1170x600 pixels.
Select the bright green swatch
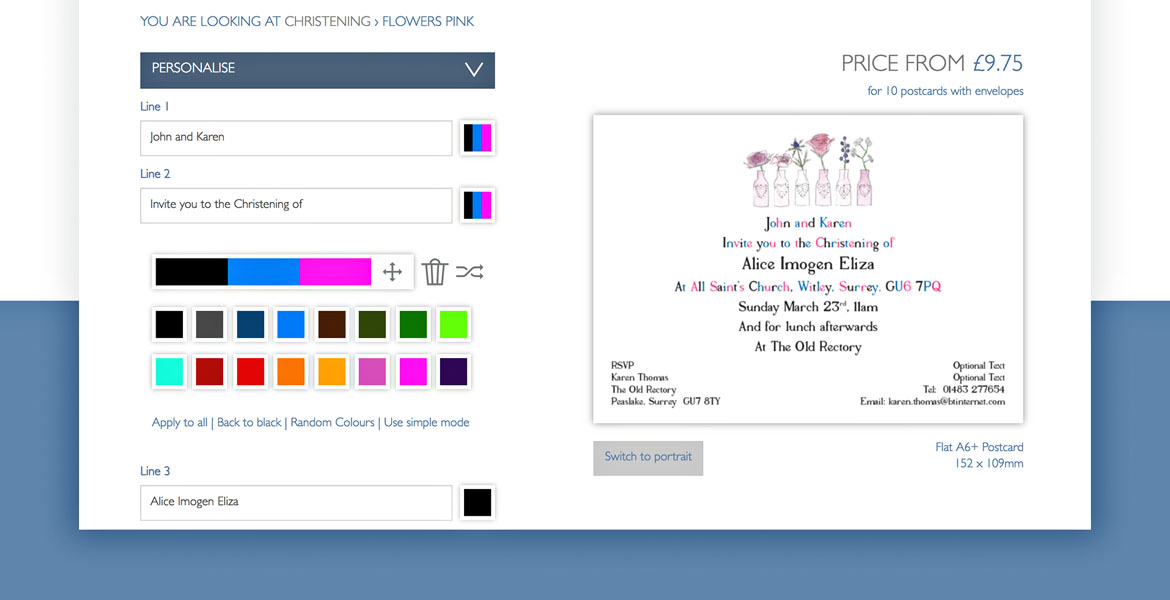[x=453, y=324]
